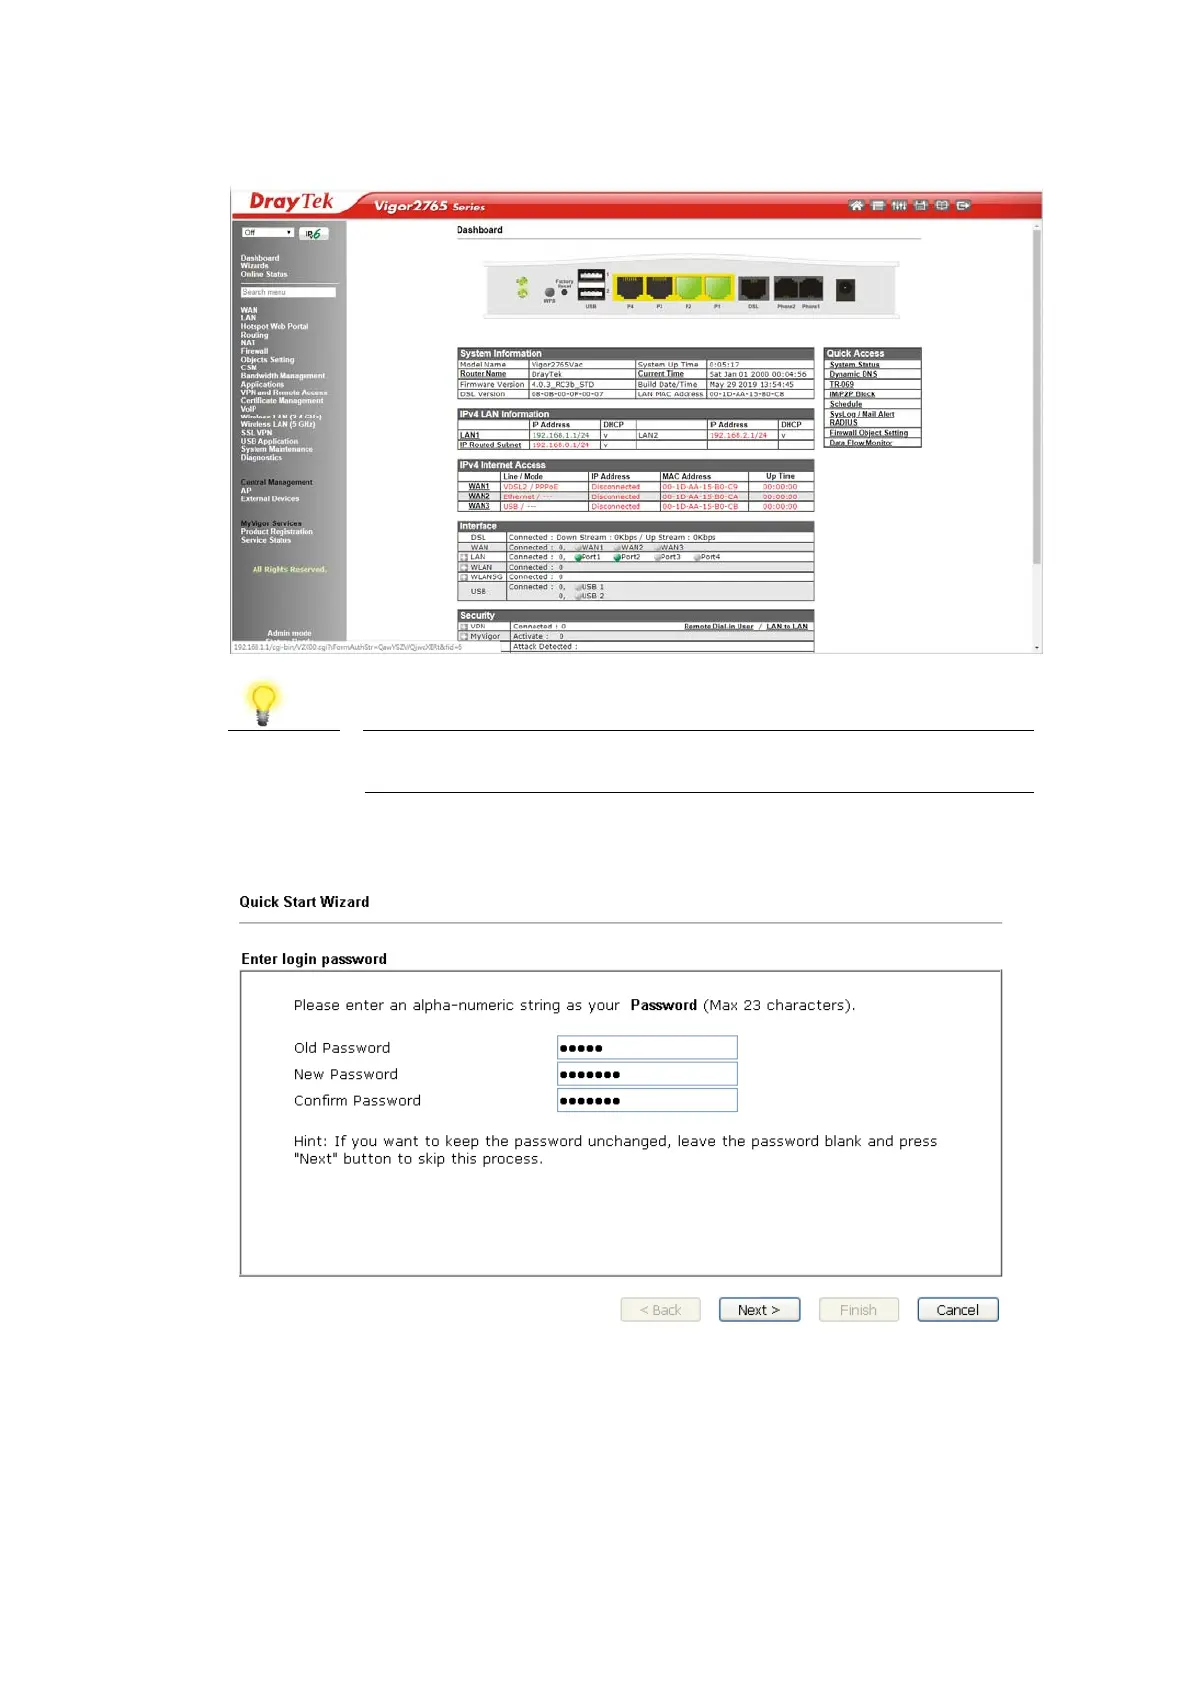The width and height of the screenshot is (1190, 1684).
Task: Open the USB Application menu
Action: pos(269,441)
